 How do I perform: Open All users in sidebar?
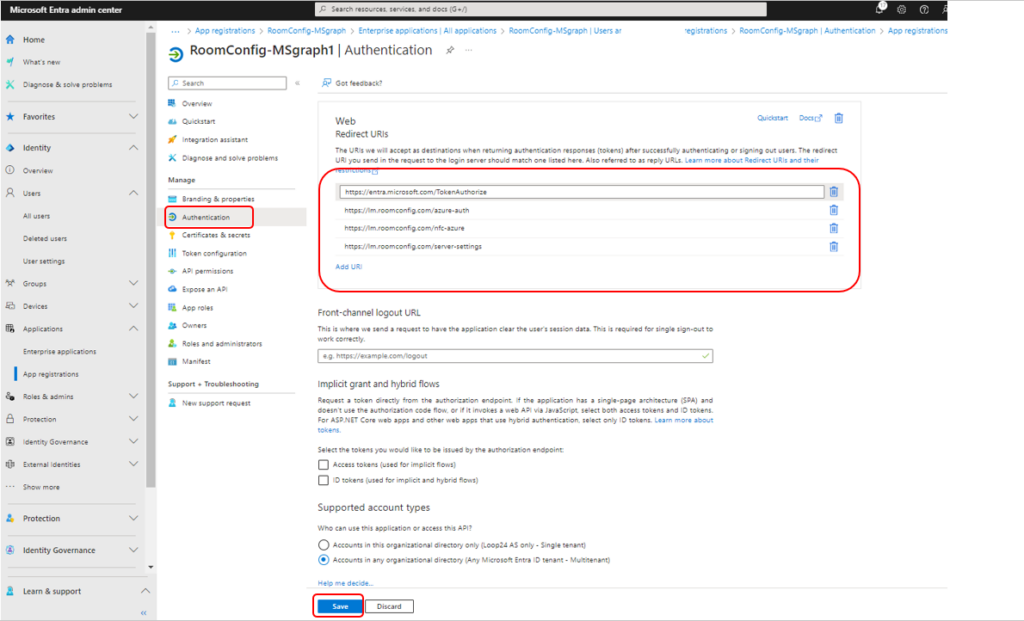coord(37,216)
